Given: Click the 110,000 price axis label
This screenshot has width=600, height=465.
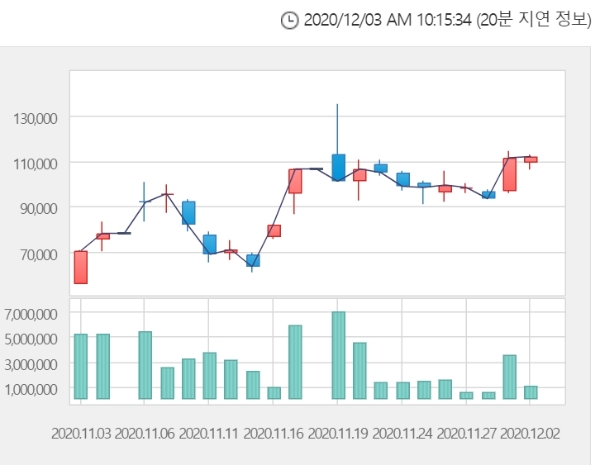Looking at the screenshot, I should tap(36, 163).
